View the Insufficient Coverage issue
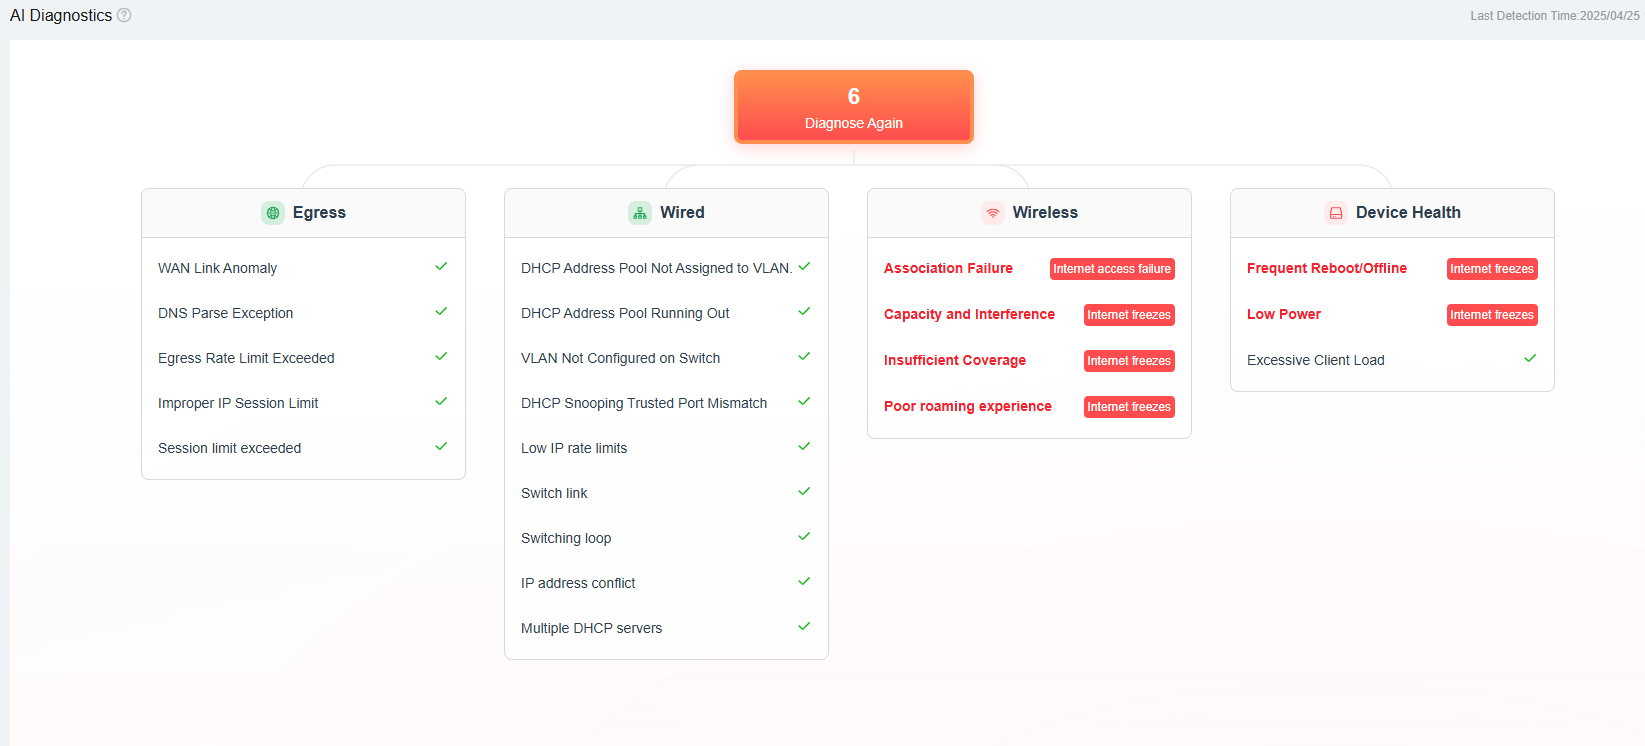This screenshot has width=1645, height=746. [955, 360]
